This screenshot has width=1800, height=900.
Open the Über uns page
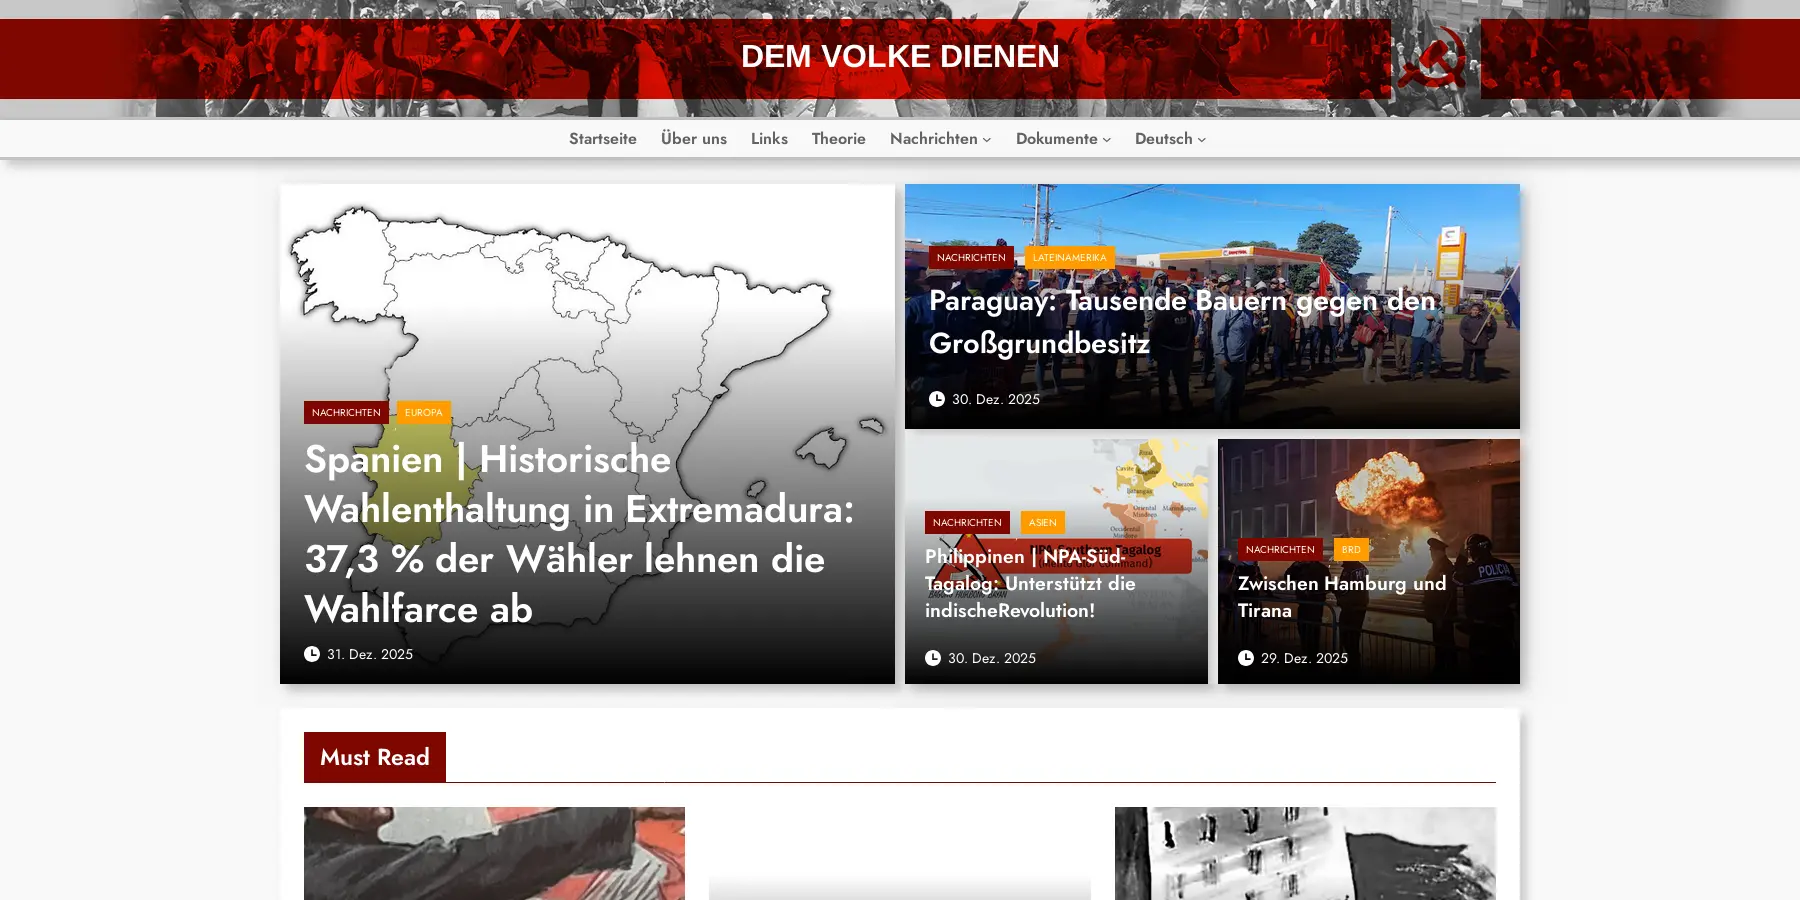(x=694, y=139)
